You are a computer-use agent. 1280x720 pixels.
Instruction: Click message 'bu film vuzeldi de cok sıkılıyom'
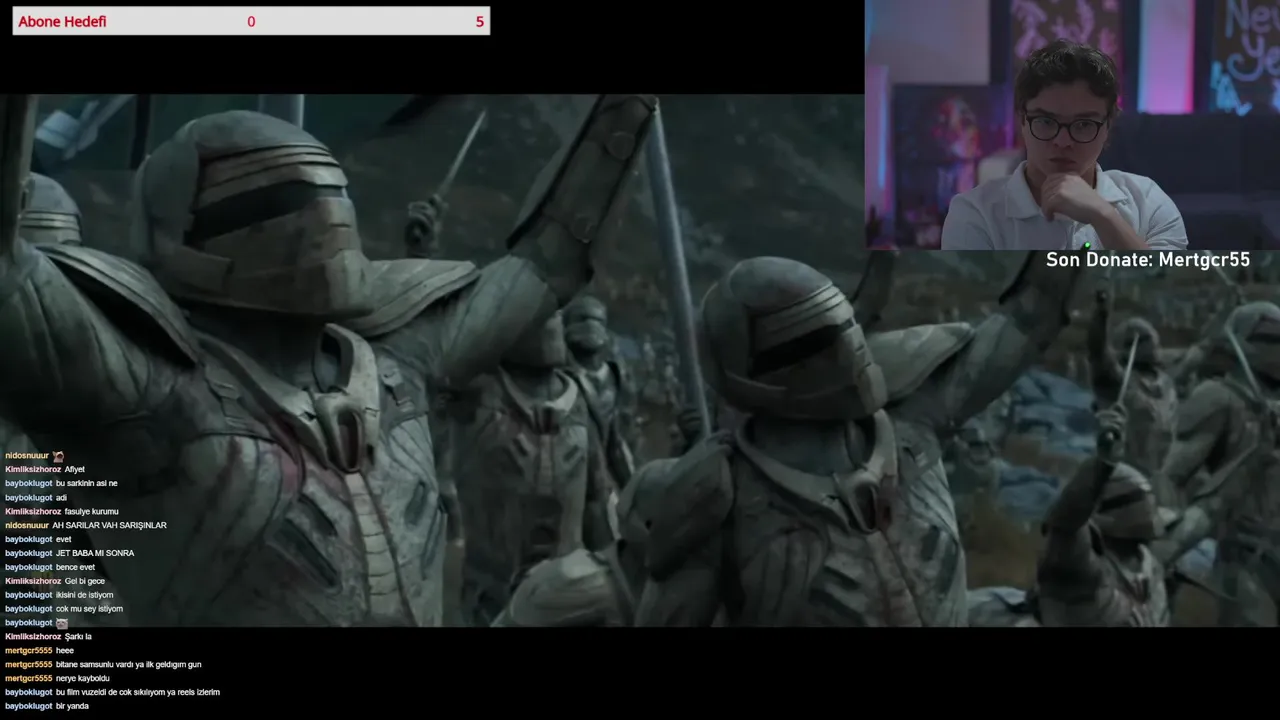pos(138,692)
